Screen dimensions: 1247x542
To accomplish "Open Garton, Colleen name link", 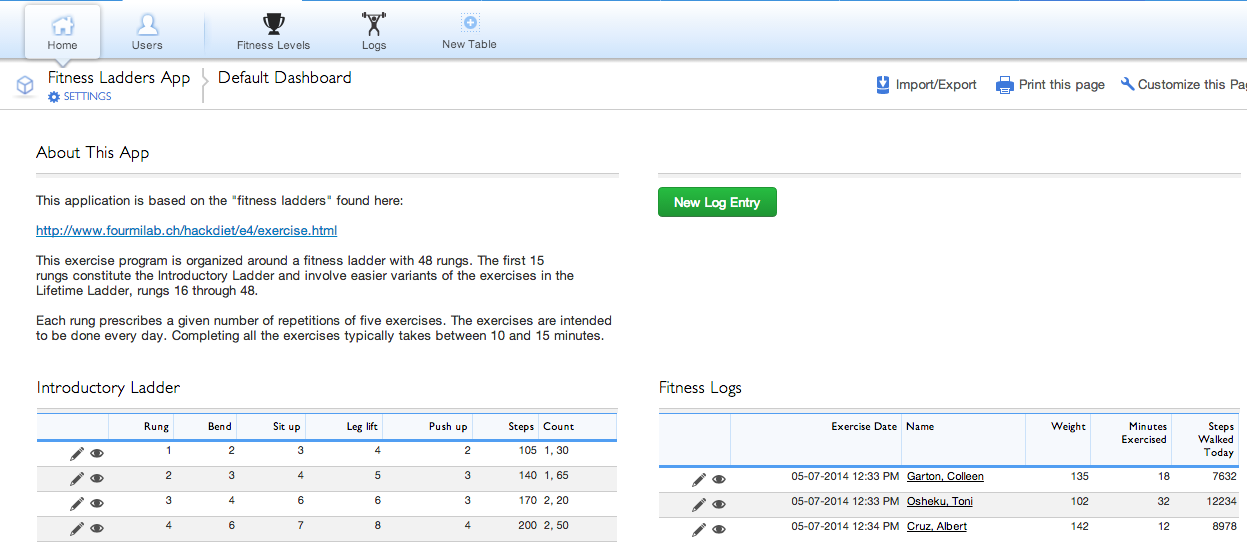I will pos(945,476).
